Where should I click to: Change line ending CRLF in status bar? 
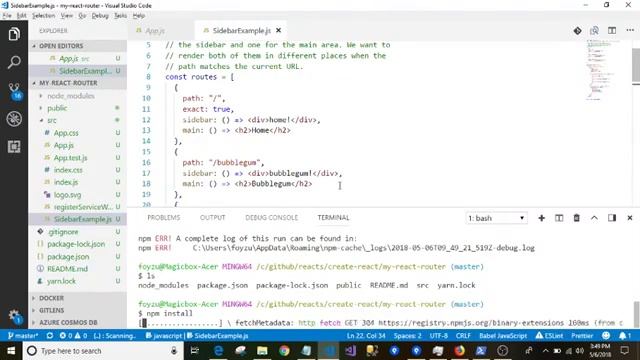click(x=463, y=336)
